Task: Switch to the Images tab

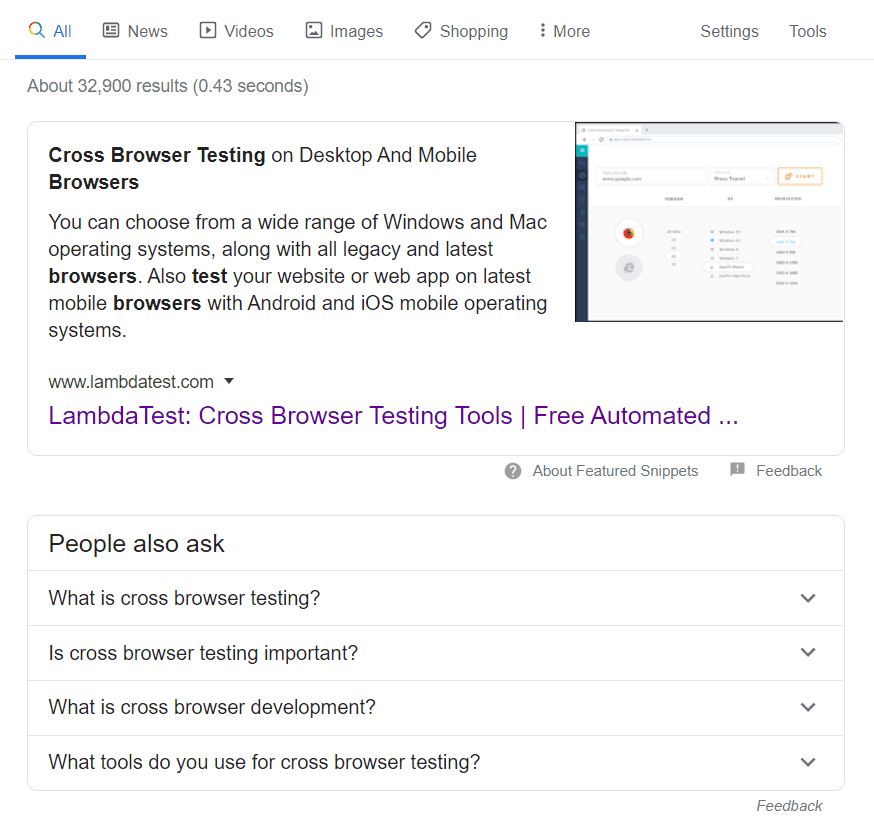Action: [x=344, y=30]
